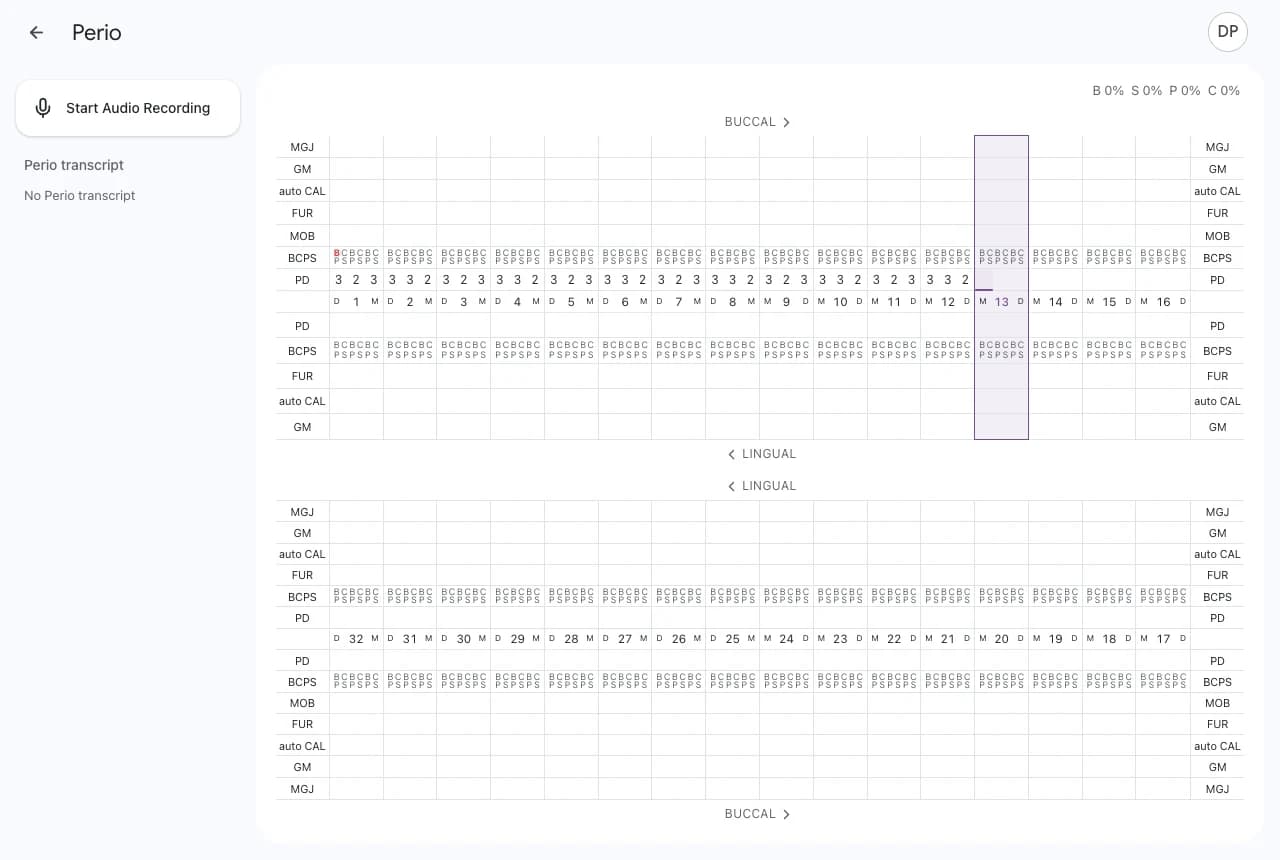1280x860 pixels.
Task: Click the No Perio transcript message
Action: pos(80,196)
